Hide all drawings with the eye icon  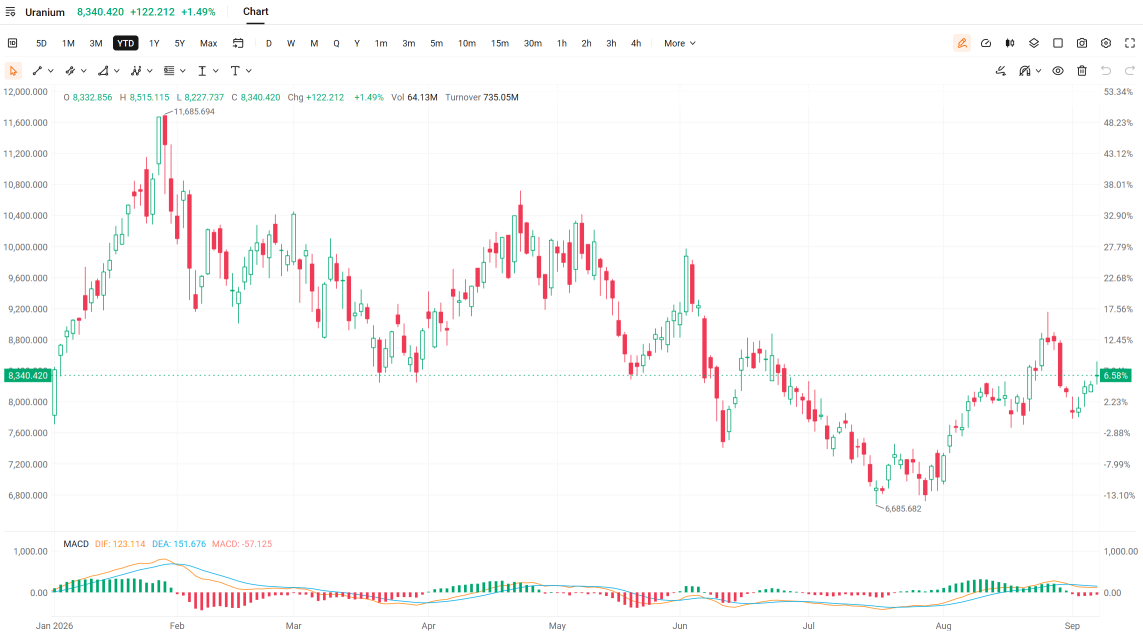1058,71
